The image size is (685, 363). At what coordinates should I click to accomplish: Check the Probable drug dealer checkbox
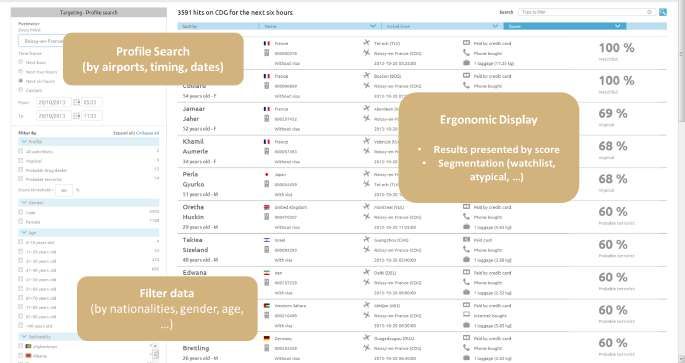click(x=21, y=170)
